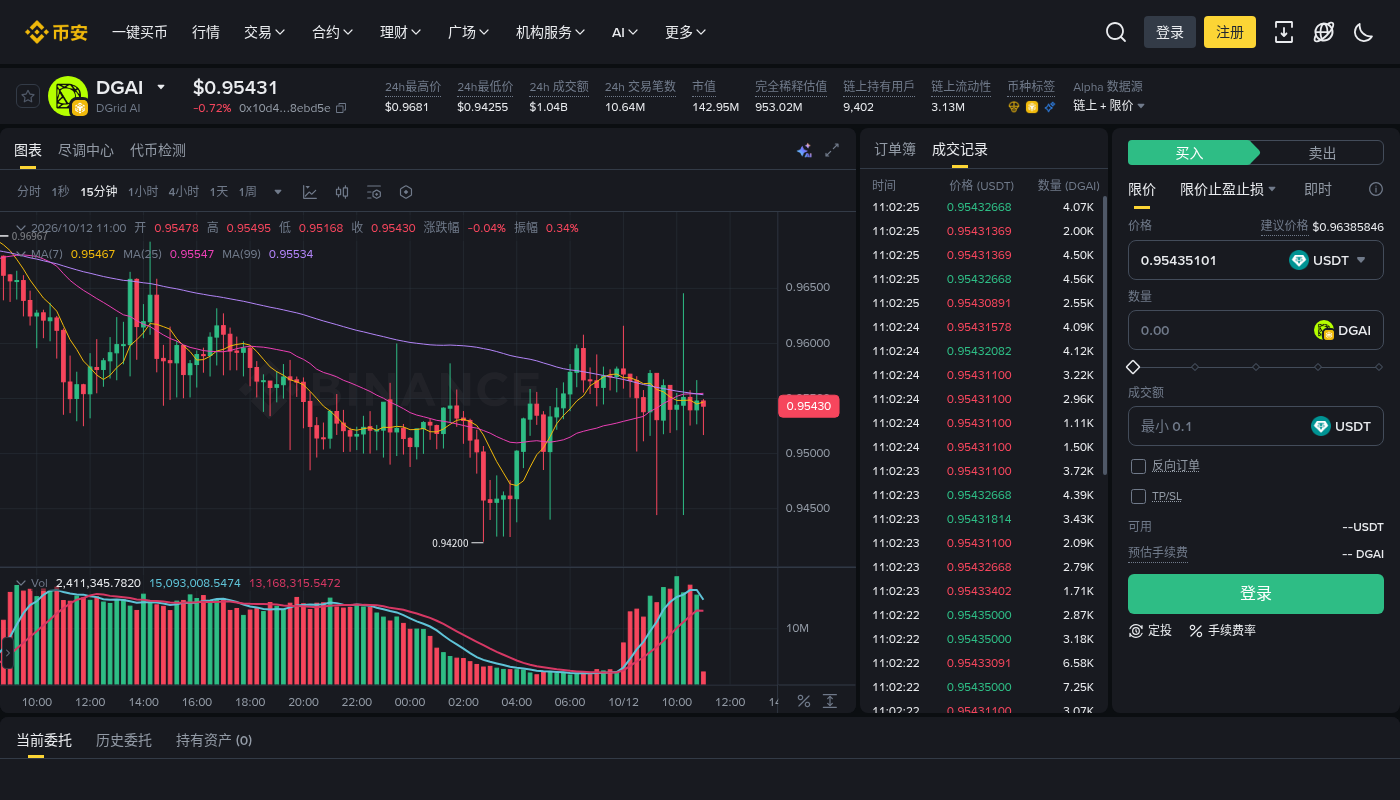Expand more timeframe intervals dropdown

[278, 192]
